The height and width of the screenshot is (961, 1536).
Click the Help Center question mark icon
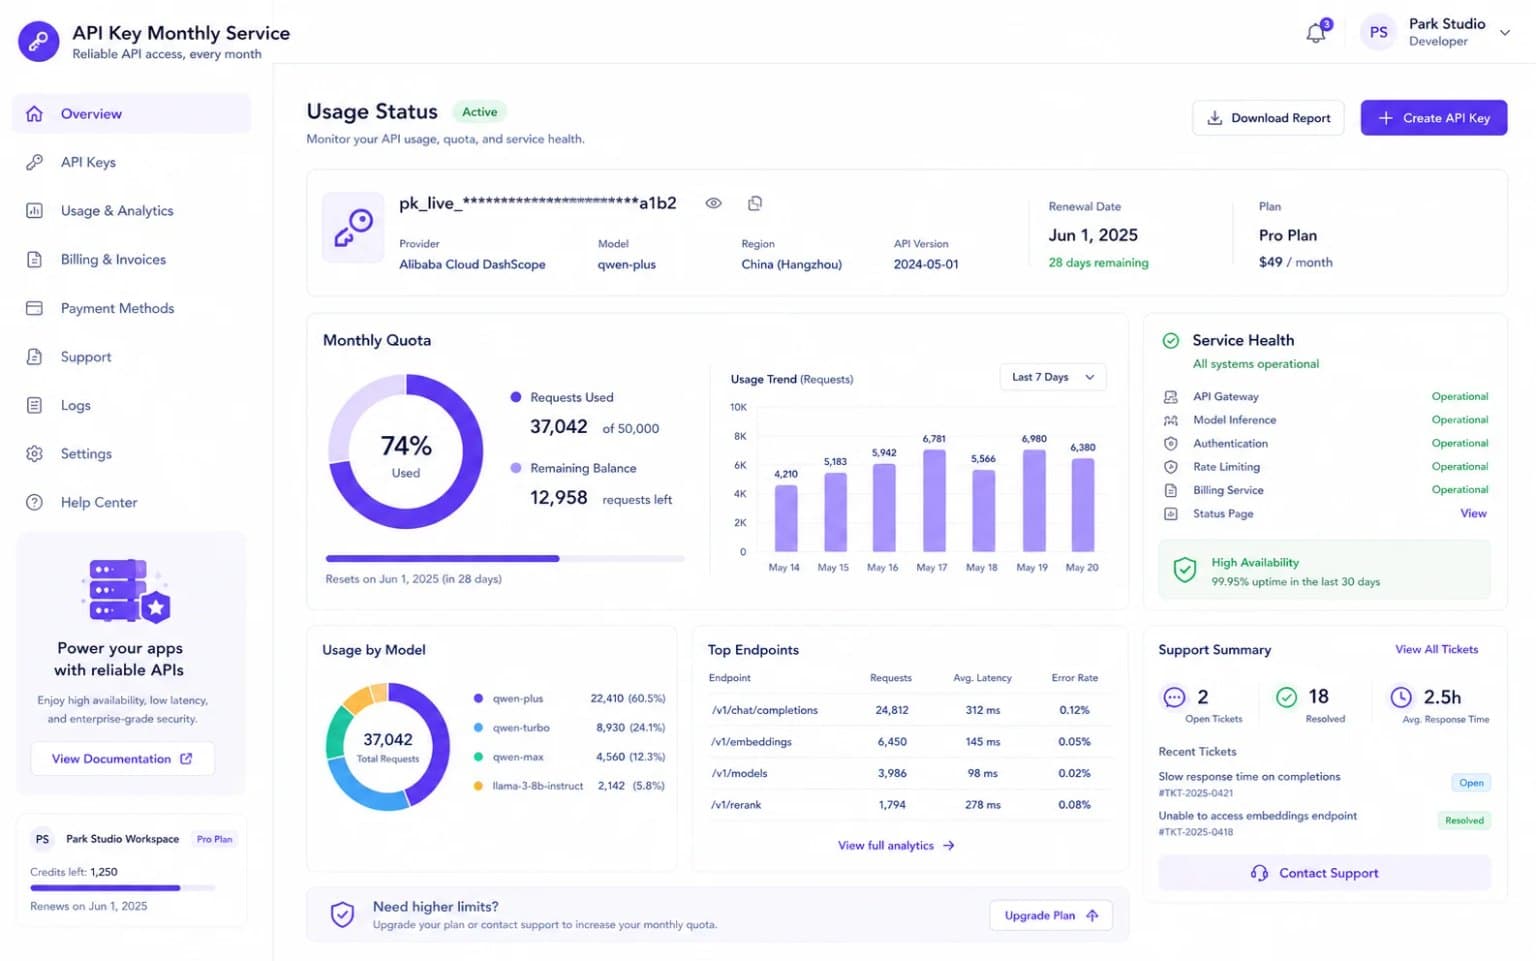pos(34,502)
